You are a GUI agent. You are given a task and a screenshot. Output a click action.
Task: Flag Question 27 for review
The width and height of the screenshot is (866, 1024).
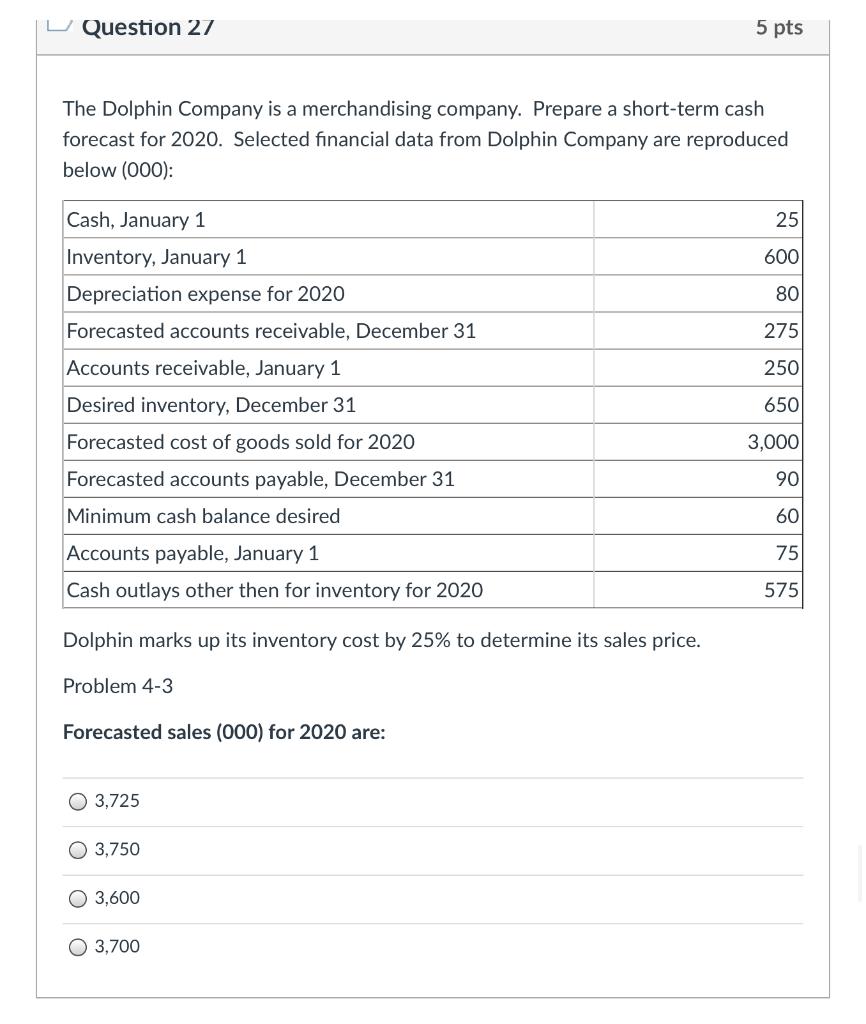tap(59, 22)
